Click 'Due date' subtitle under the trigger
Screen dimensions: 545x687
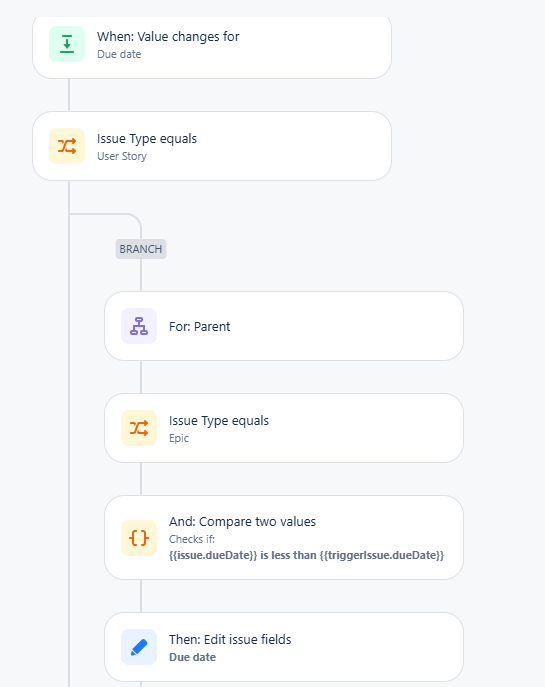tap(119, 54)
